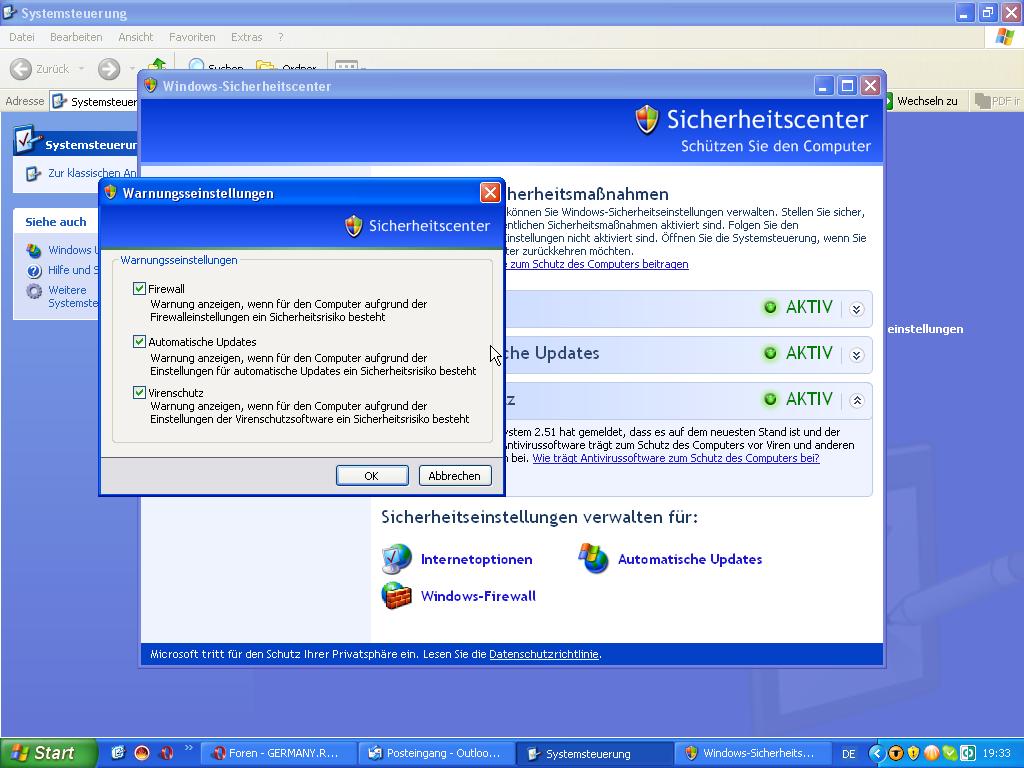Open the Datenschutzrichtlinie link
Viewport: 1024px width, 768px height.
coord(543,654)
